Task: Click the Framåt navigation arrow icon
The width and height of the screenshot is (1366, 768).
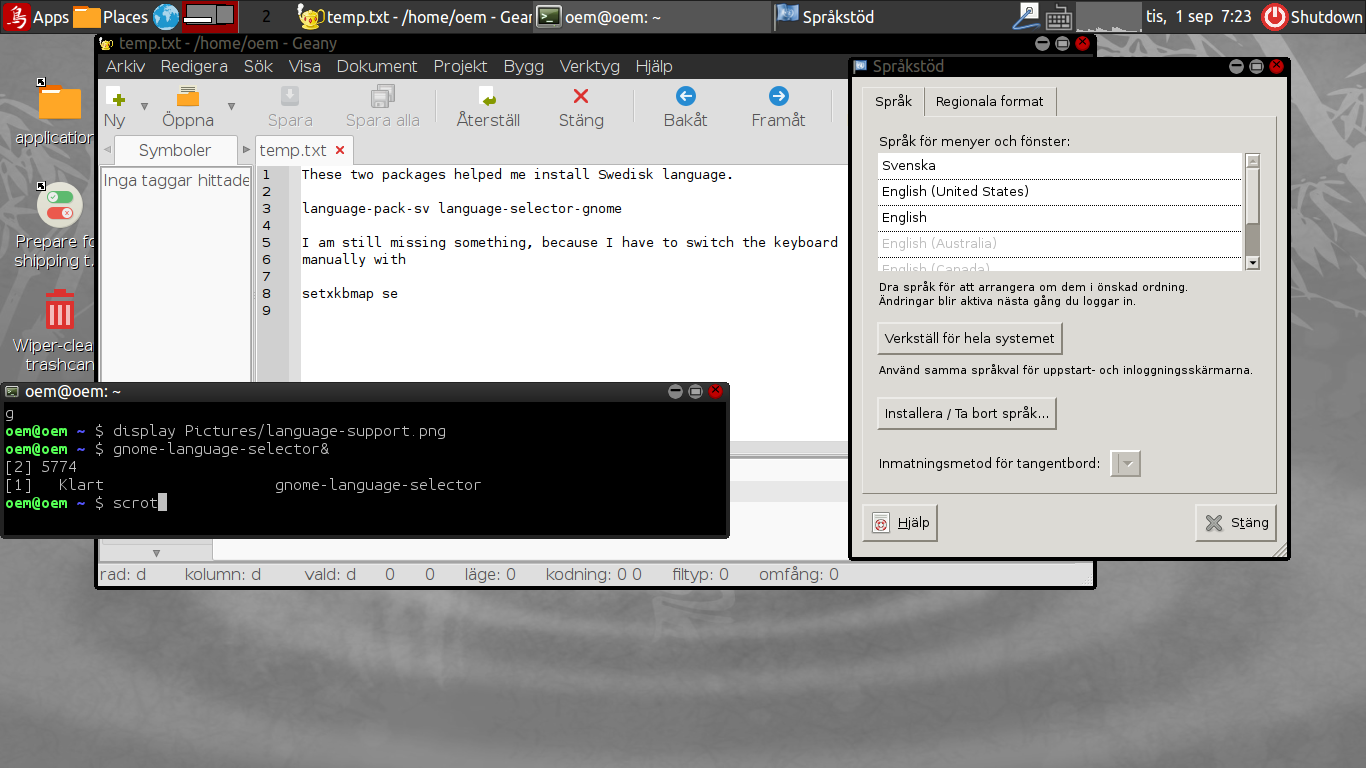Action: click(778, 97)
